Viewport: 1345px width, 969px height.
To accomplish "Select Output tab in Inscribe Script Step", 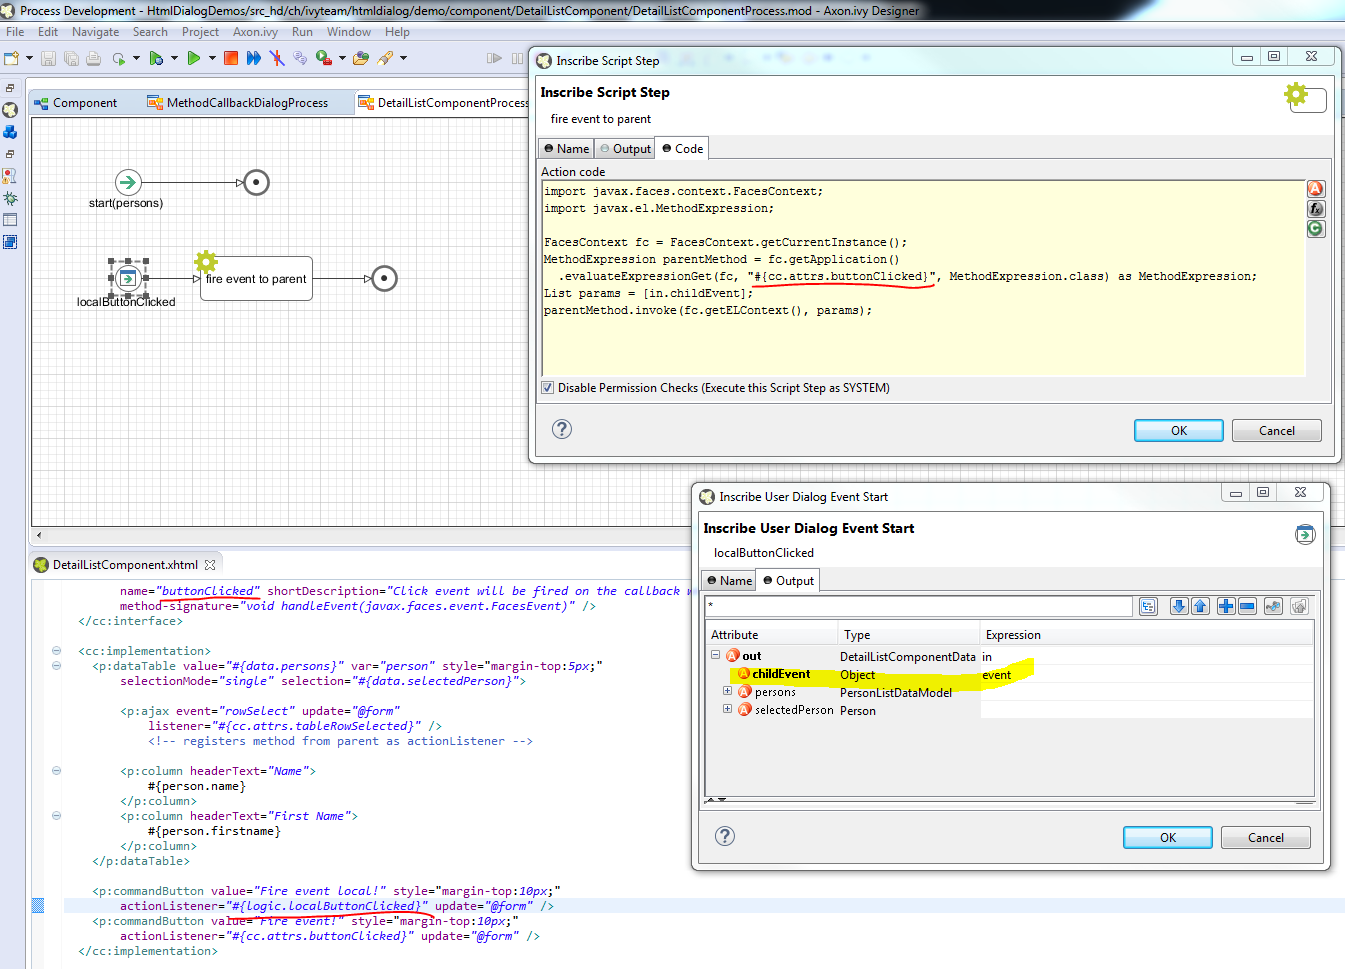I will [x=625, y=149].
